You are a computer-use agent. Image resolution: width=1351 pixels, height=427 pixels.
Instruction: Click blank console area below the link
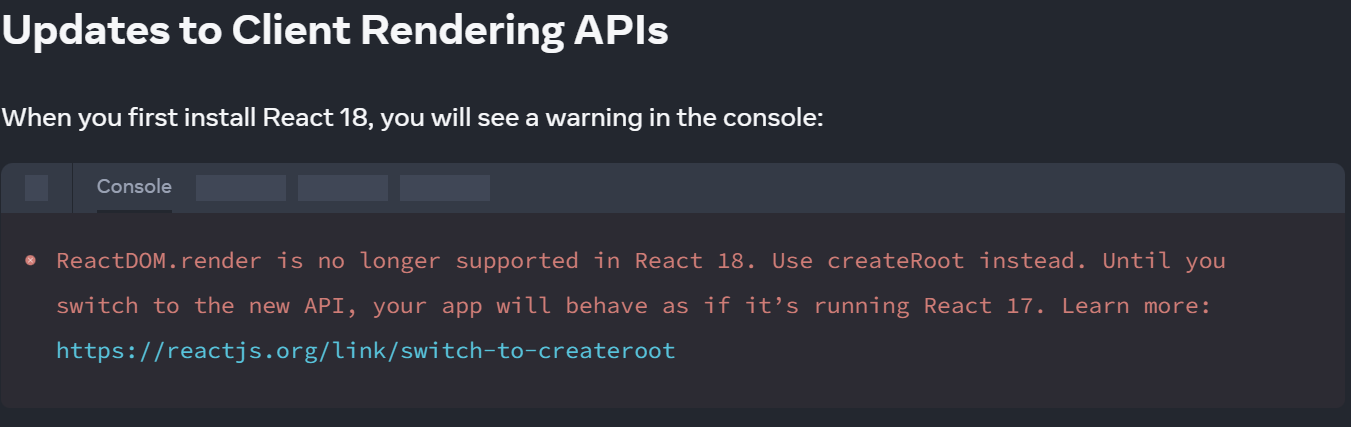click(x=672, y=386)
